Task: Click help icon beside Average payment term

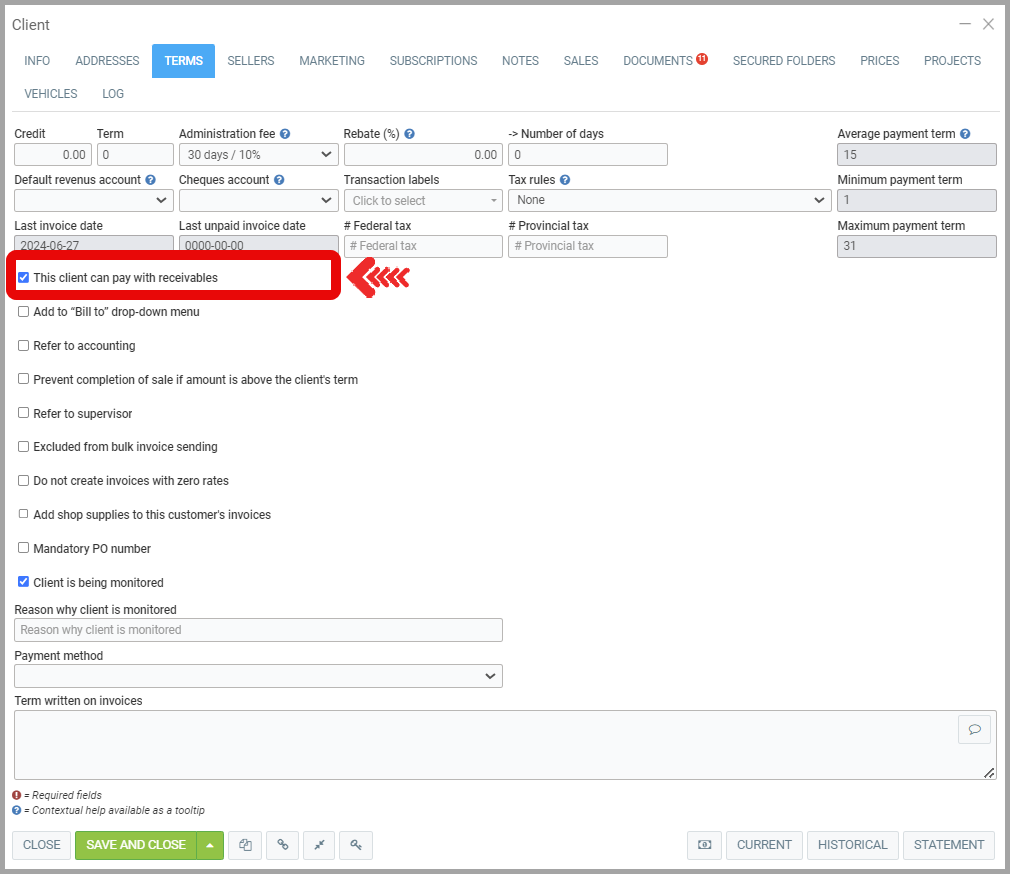Action: point(965,134)
